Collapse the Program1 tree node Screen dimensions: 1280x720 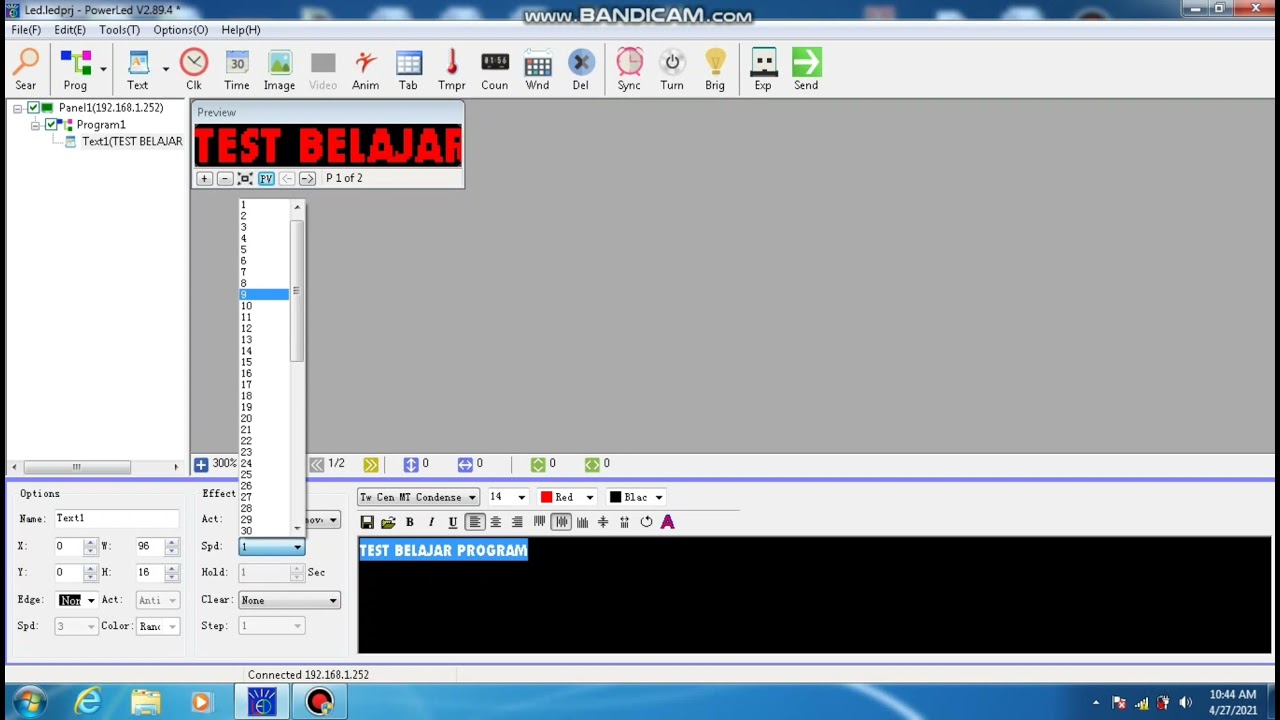coord(35,125)
